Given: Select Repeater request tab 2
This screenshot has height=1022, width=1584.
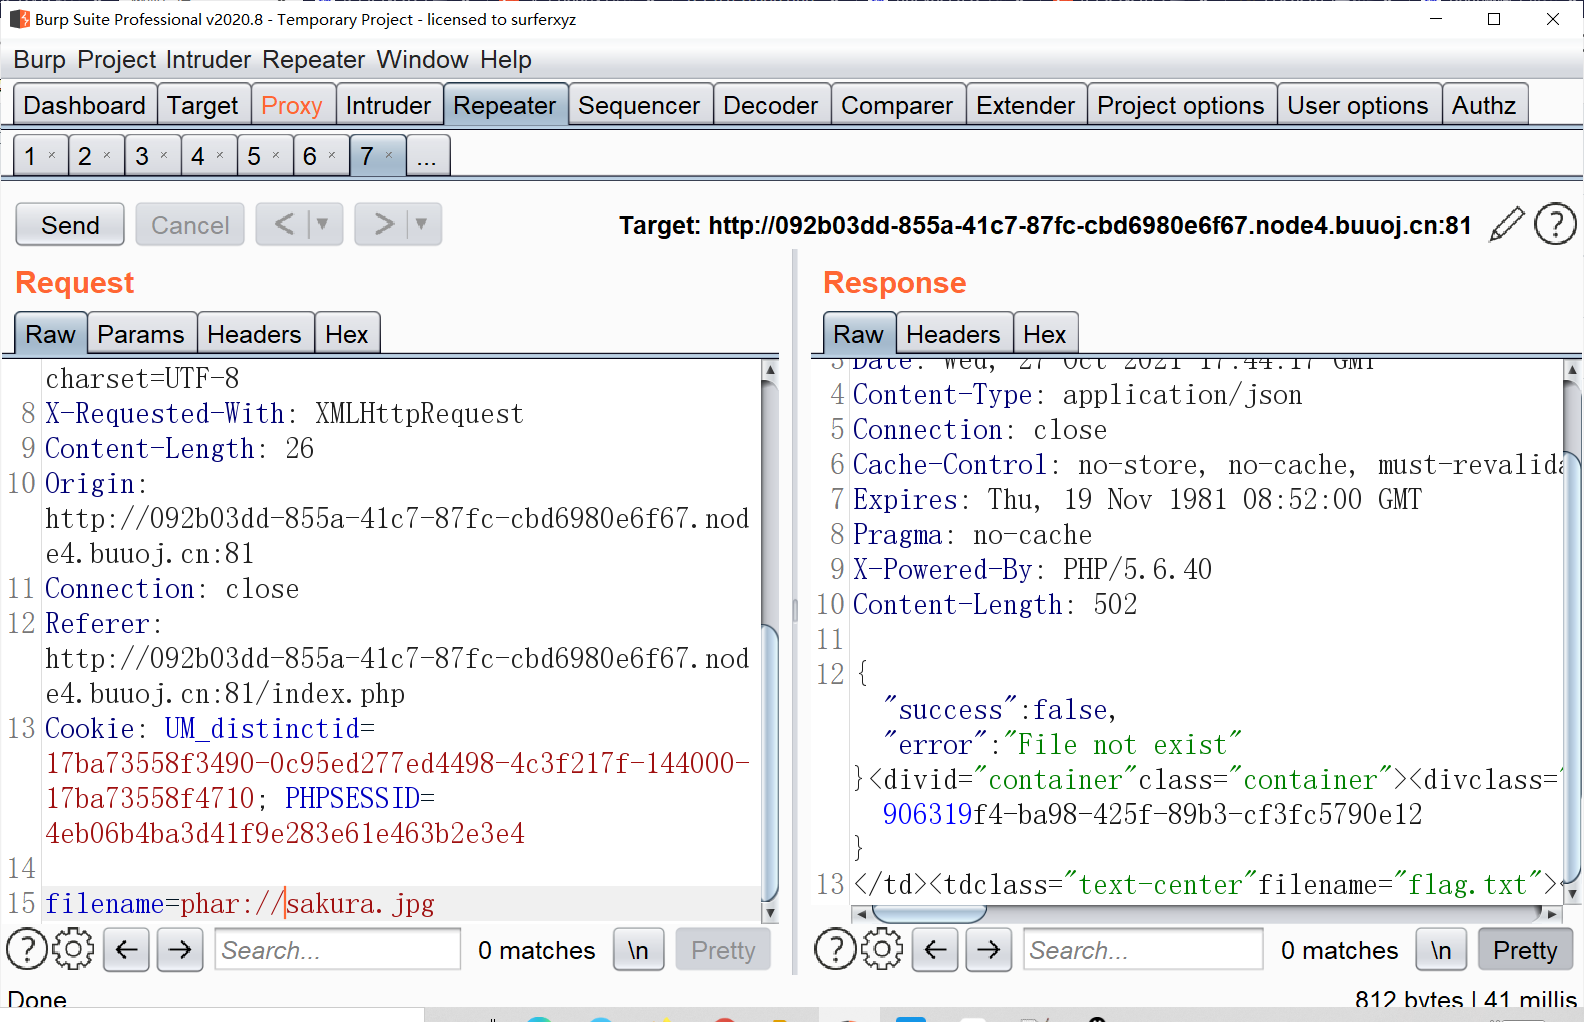Looking at the screenshot, I should tap(85, 156).
